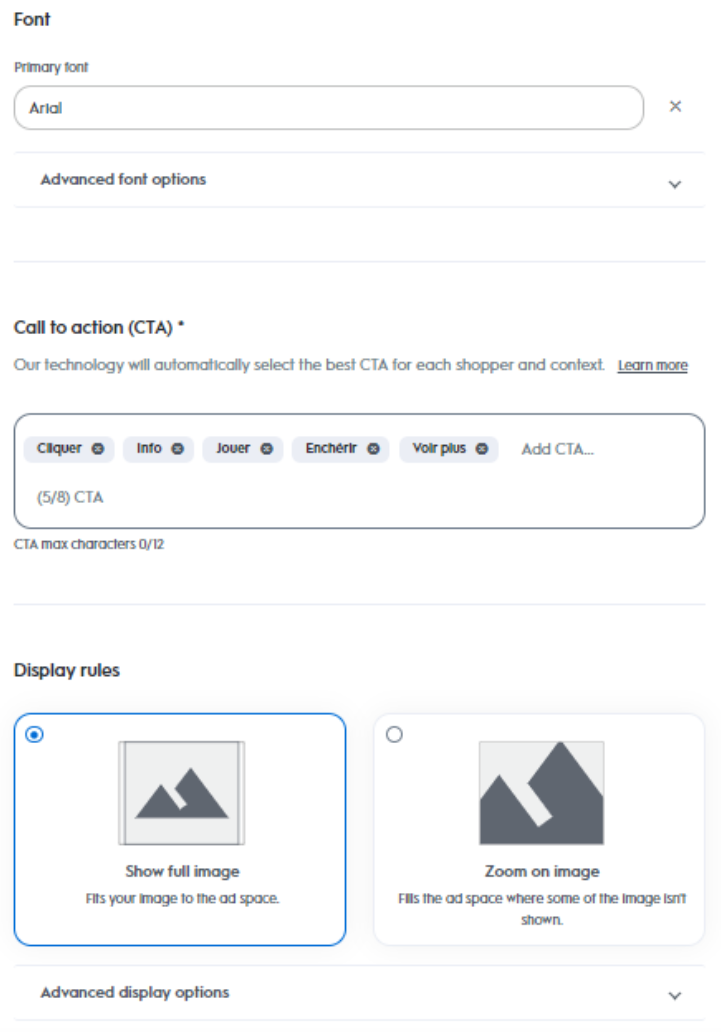This screenshot has width=721, height=1032.
Task: Remove the Info CTA tag
Action: point(177,449)
